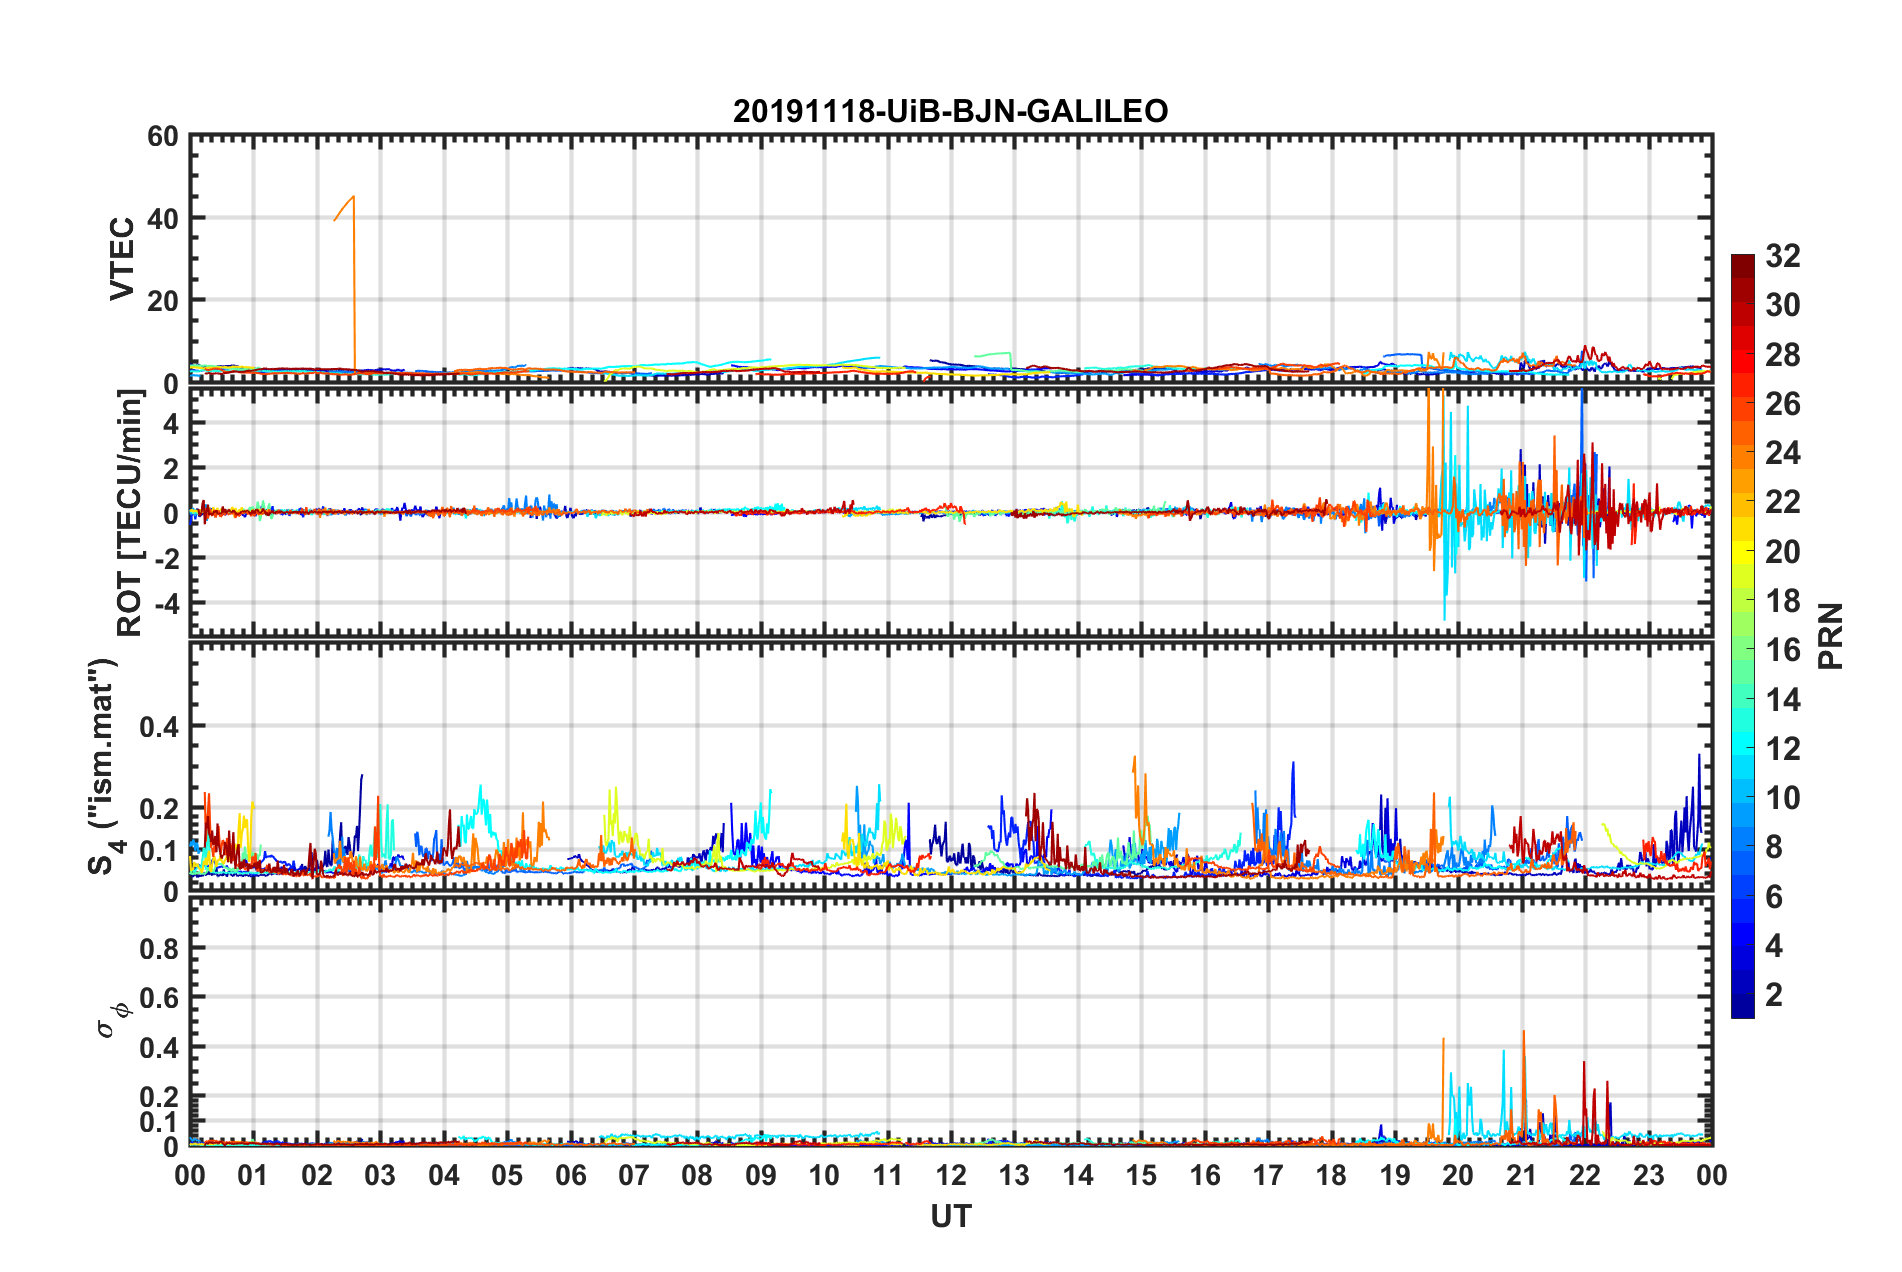Image resolution: width=1902 pixels, height=1272 pixels.
Task: Click UT axis tick label "19"
Action: [x=1395, y=1175]
